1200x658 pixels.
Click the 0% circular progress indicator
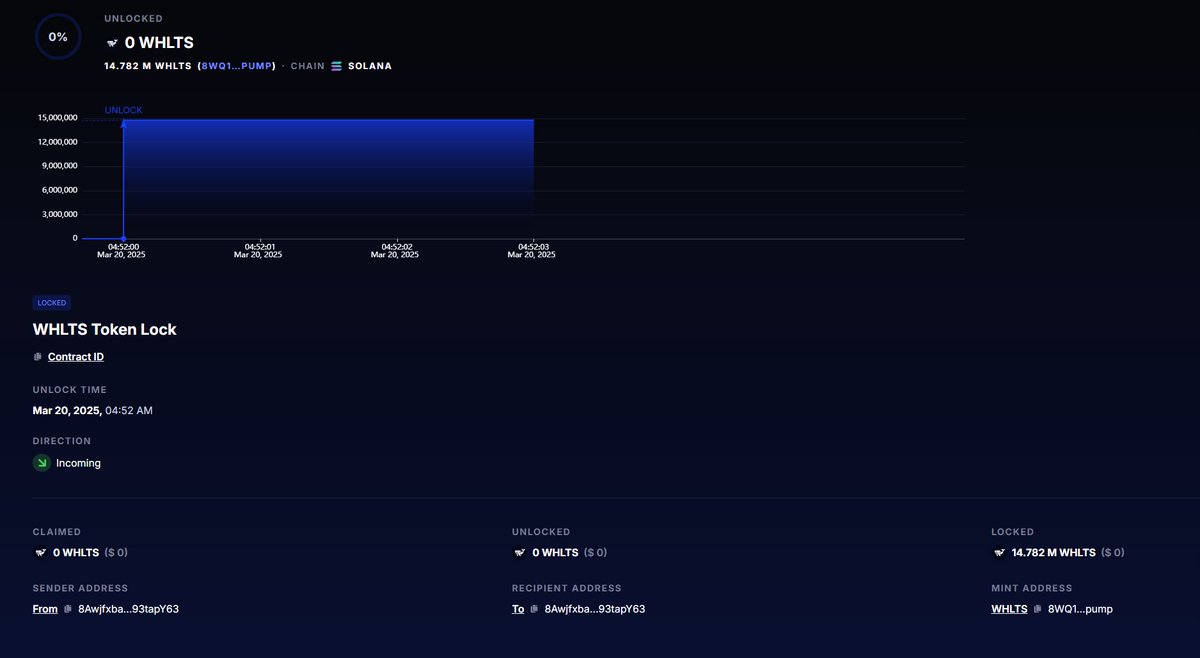(x=57, y=36)
